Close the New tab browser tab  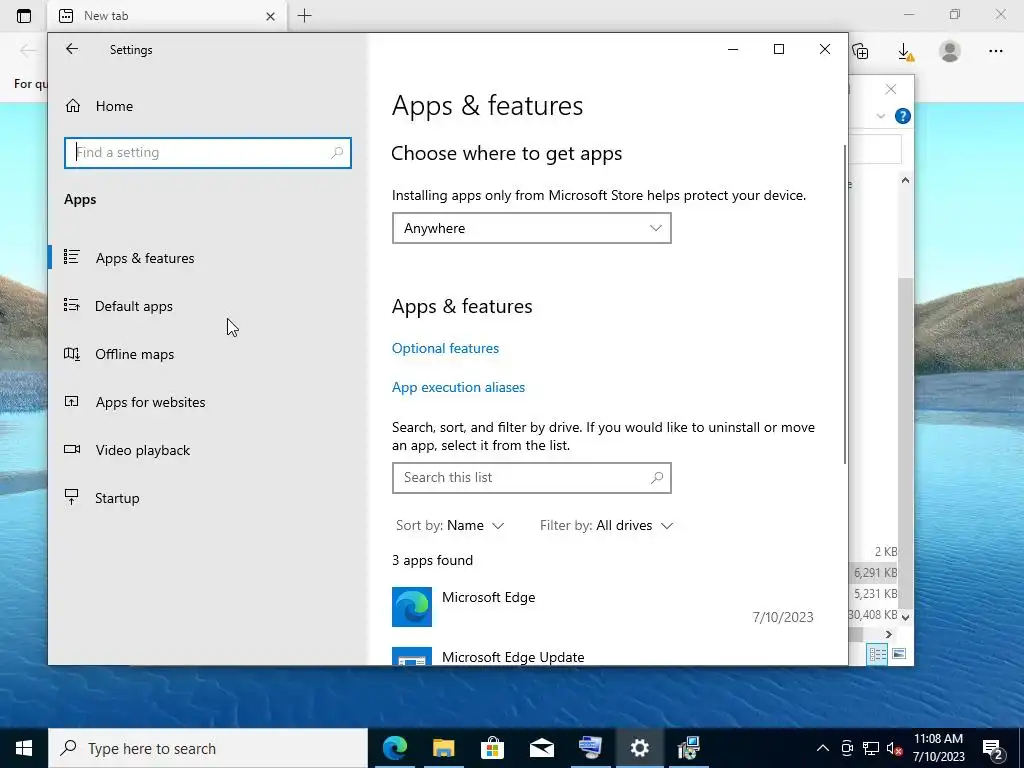(270, 16)
